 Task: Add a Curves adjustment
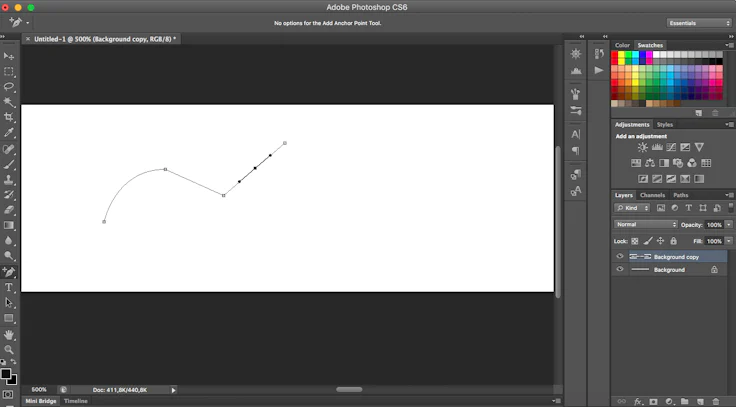[671, 147]
